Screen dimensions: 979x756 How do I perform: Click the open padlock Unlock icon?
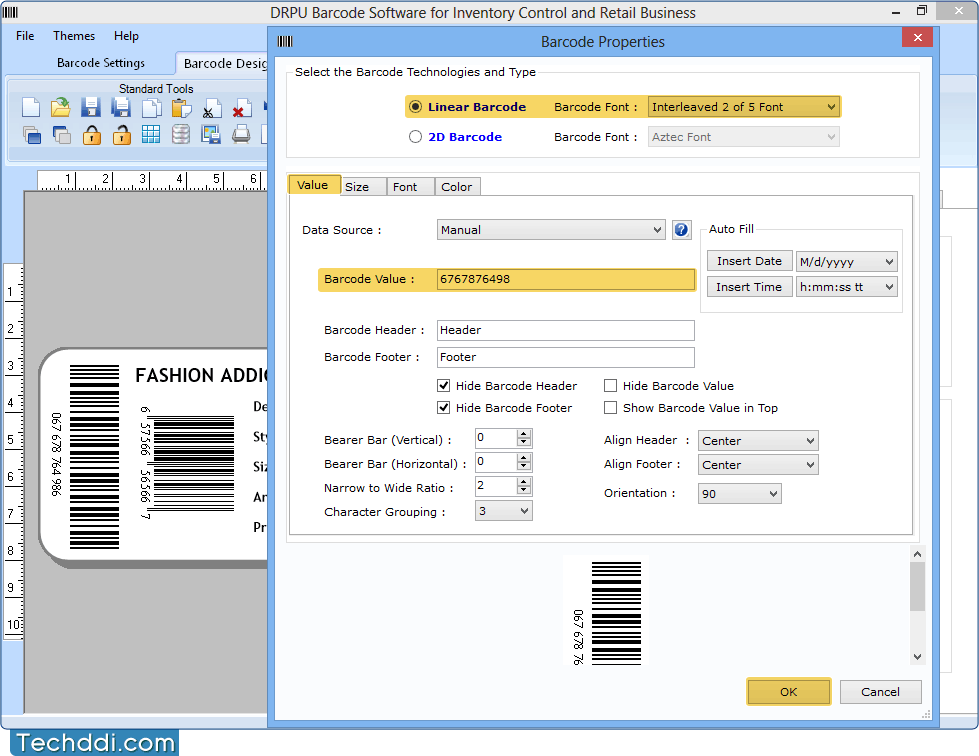tap(121, 134)
